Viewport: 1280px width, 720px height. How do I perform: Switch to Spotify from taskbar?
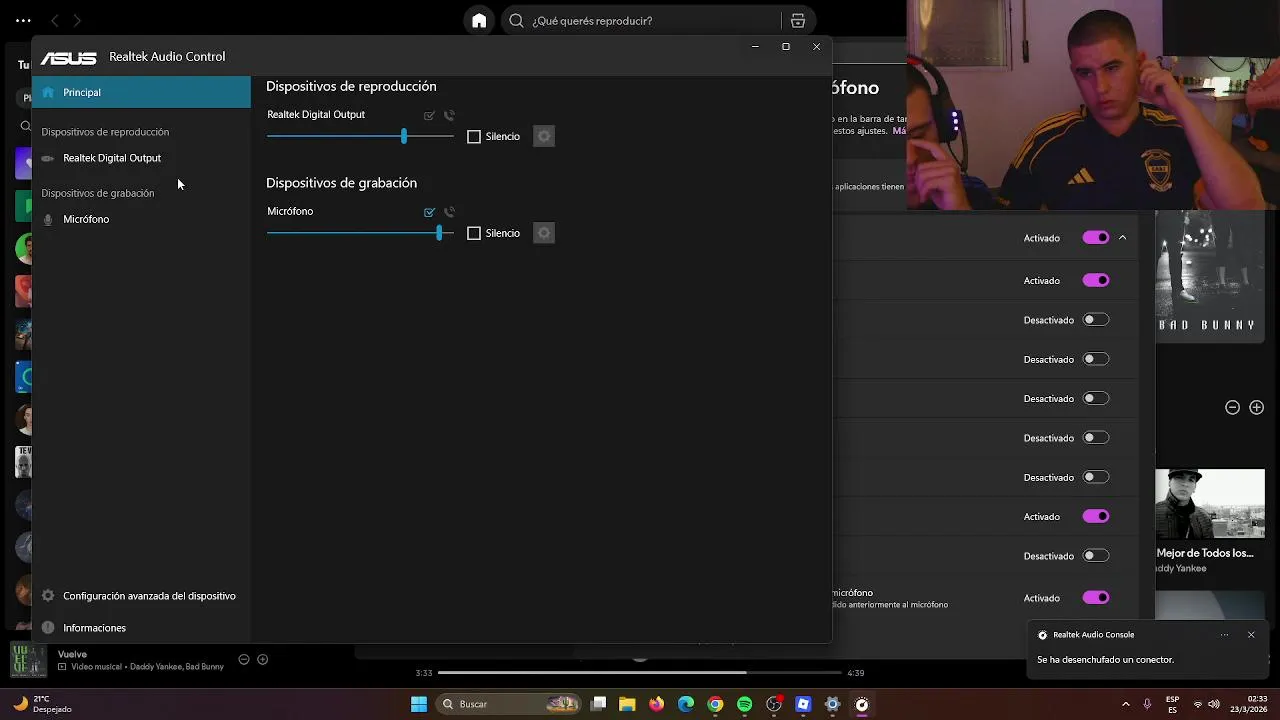click(744, 704)
